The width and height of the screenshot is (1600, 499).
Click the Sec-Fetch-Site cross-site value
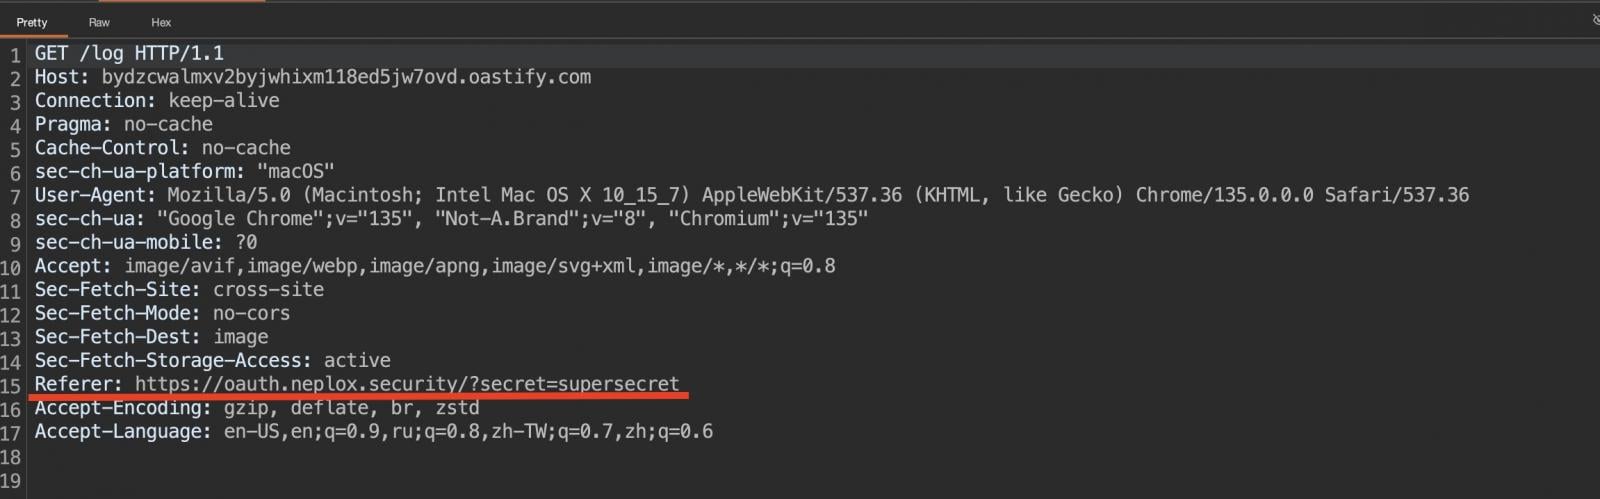click(268, 290)
